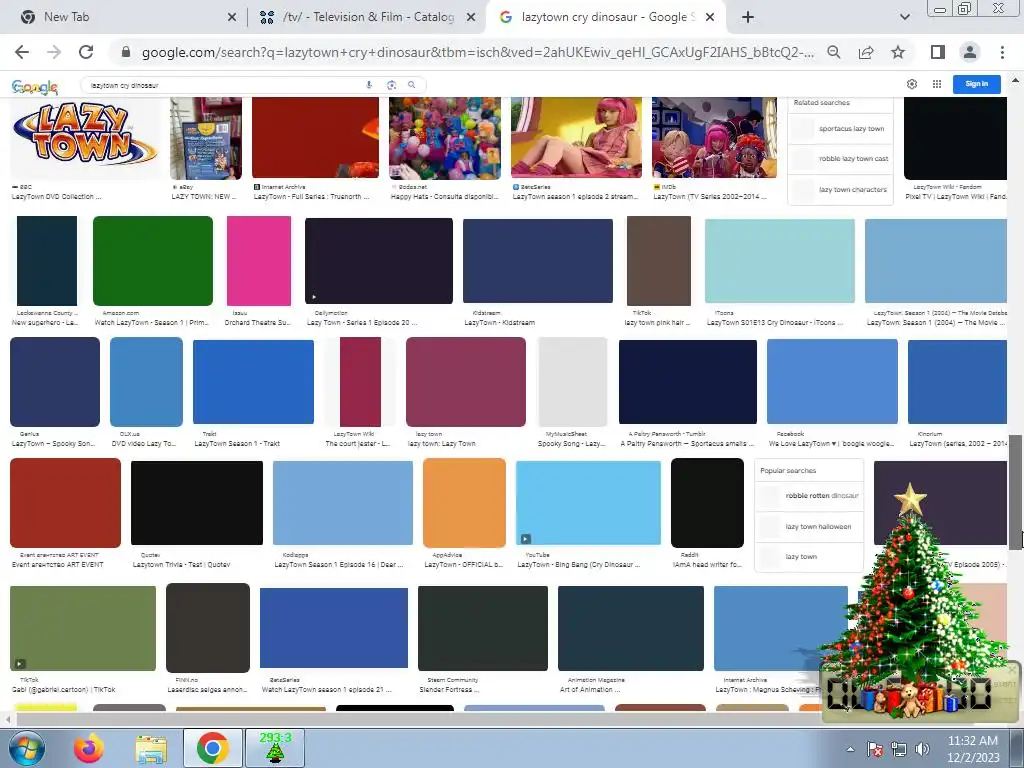Viewport: 1024px width, 768px height.
Task: Open the Christmas tree countdown taskbar app
Action: [x=275, y=748]
